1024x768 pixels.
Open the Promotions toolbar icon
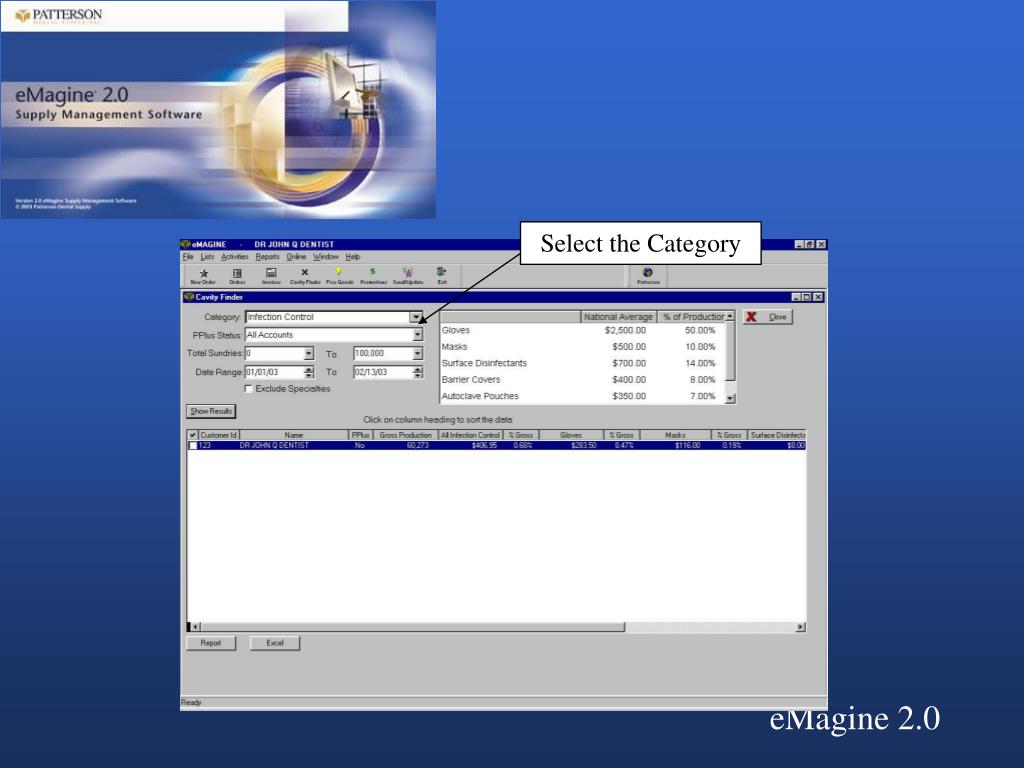click(x=373, y=276)
